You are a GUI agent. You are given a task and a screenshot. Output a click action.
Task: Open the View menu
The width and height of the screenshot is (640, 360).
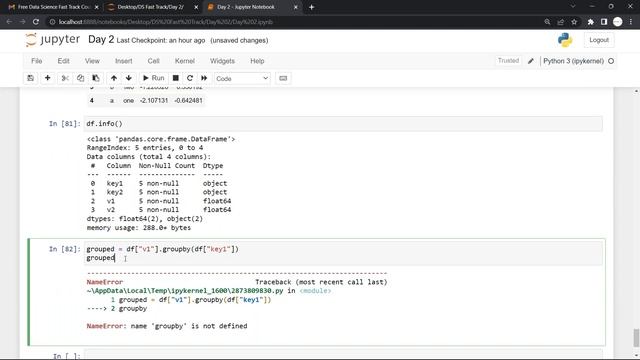(92, 61)
